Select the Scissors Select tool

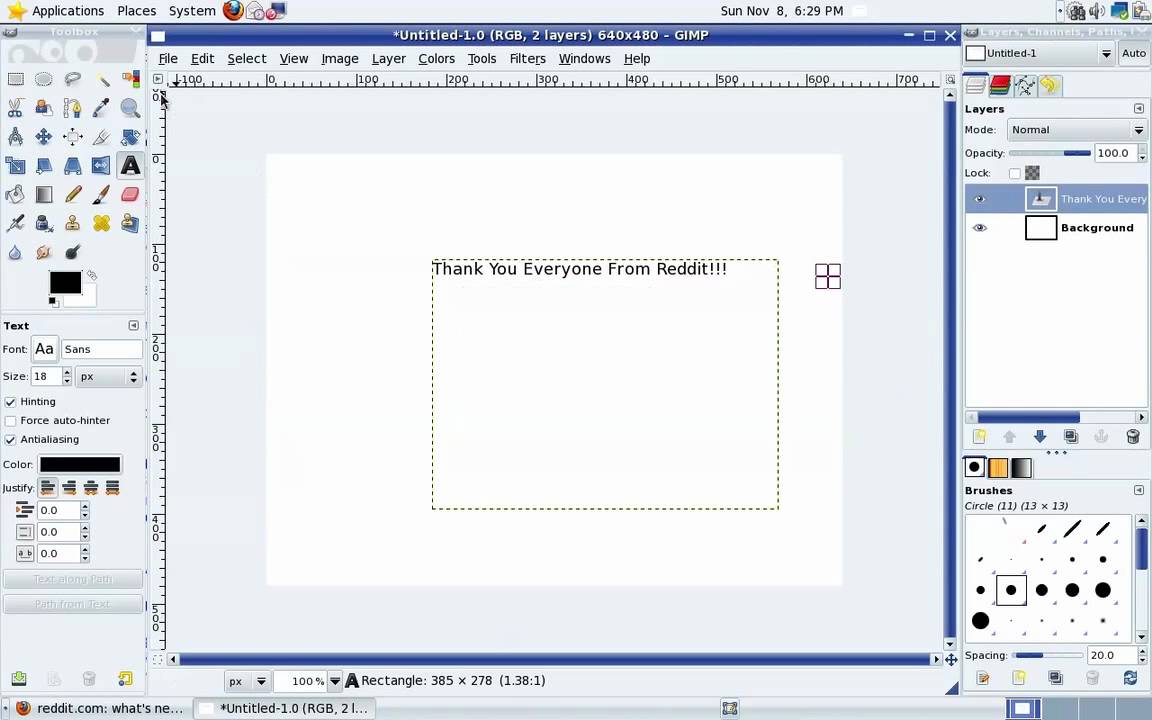pos(15,108)
